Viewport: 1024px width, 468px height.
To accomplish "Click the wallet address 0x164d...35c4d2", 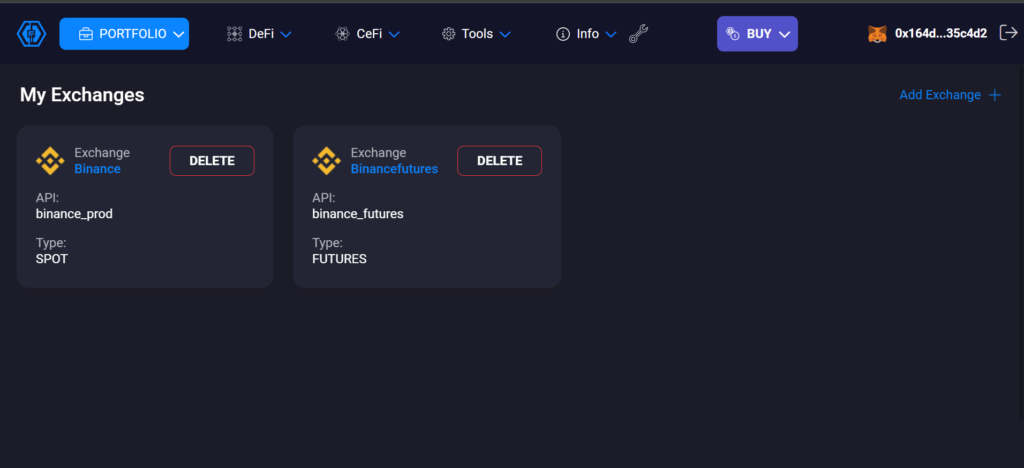I will tap(941, 34).
